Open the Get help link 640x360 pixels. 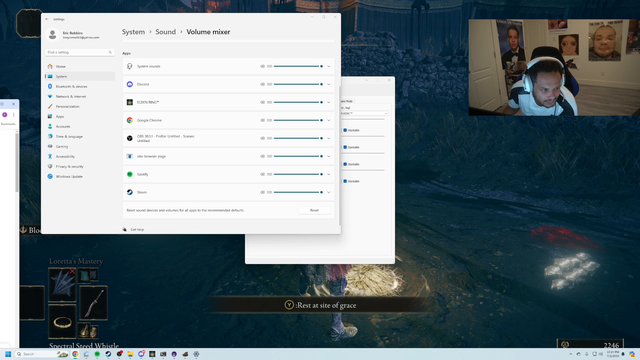pos(137,229)
